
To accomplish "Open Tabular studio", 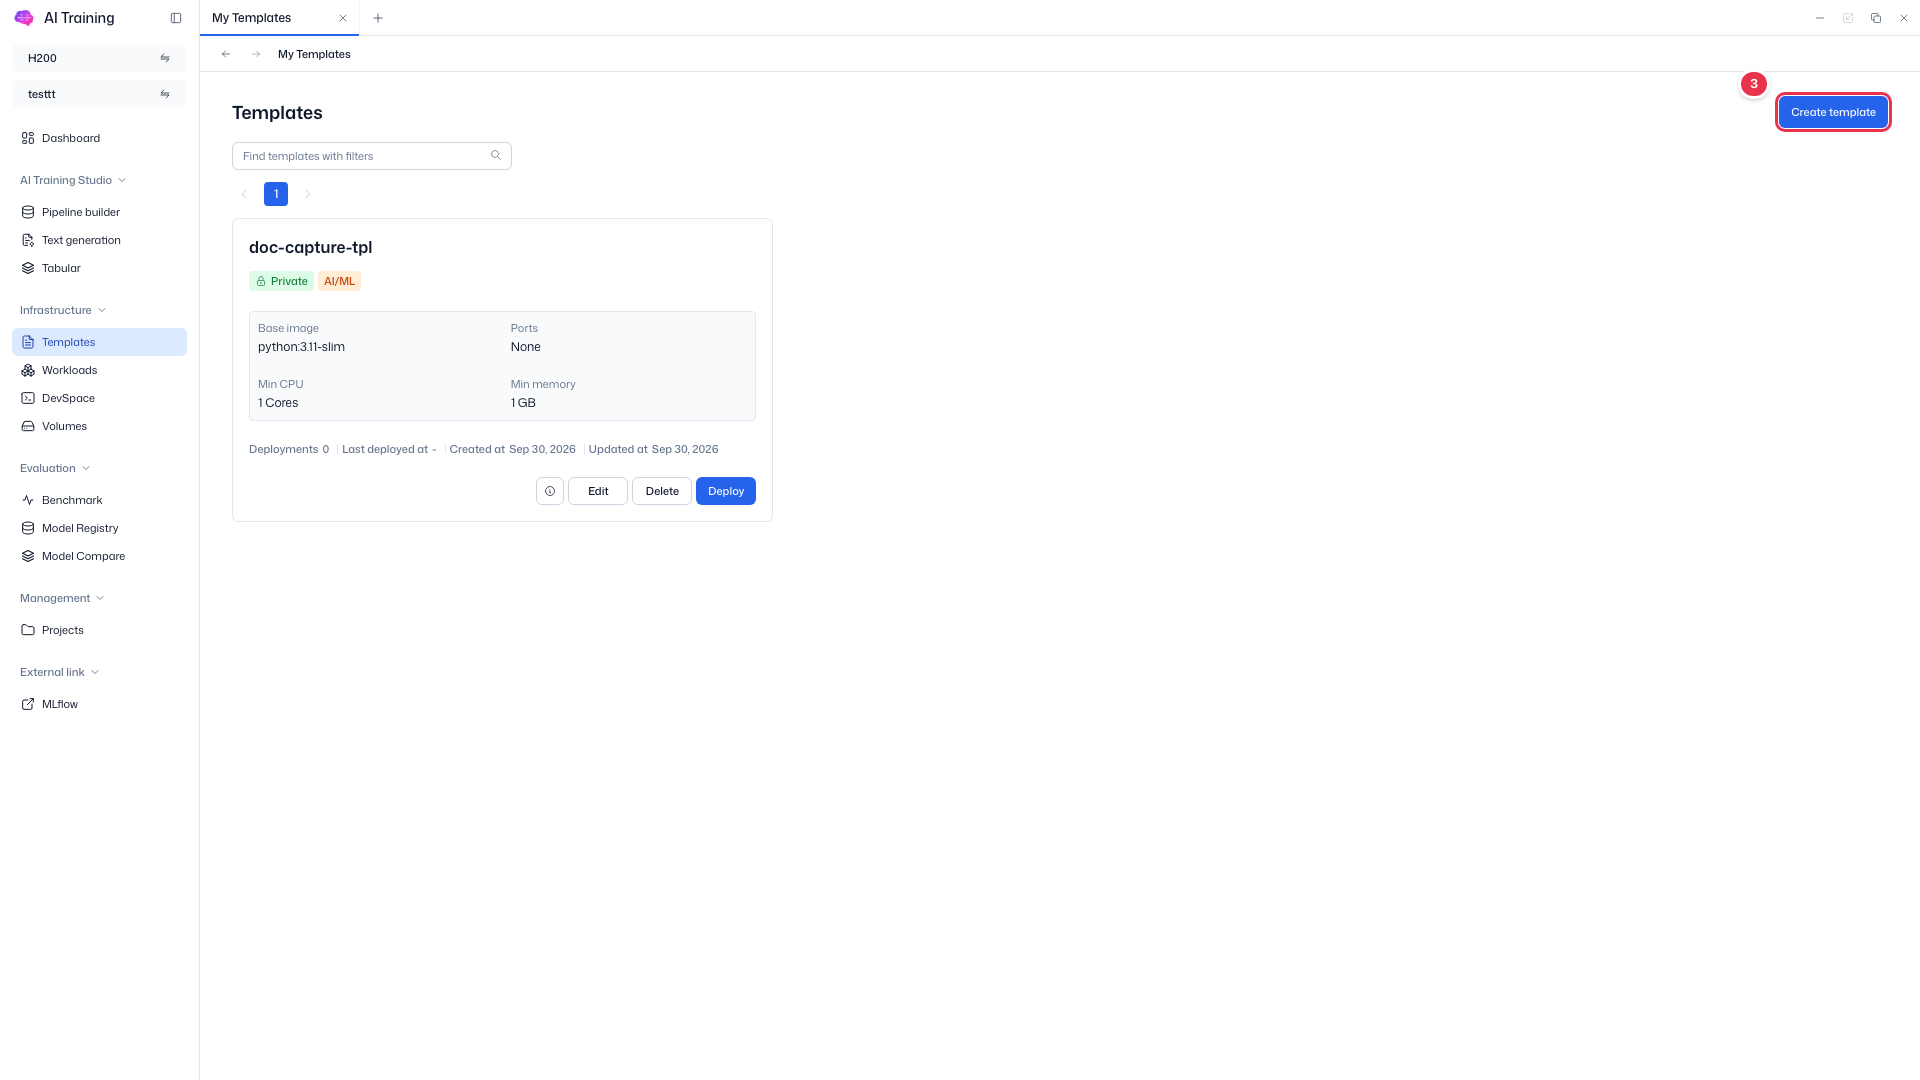I will pos(99,268).
